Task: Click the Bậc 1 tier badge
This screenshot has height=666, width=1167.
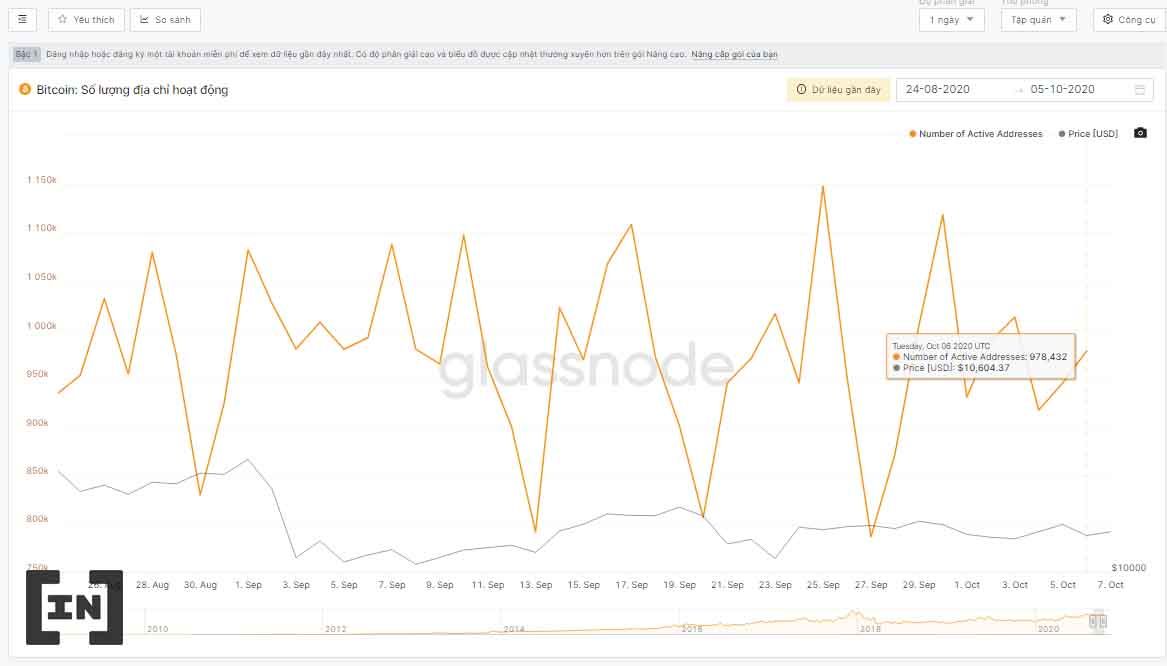Action: click(25, 54)
